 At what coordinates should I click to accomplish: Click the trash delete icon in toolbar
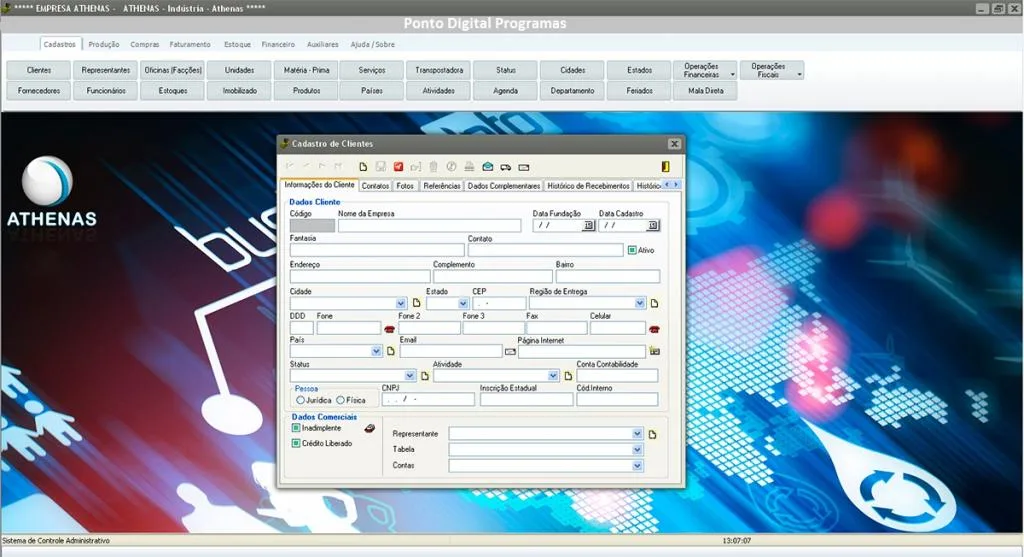pos(433,167)
